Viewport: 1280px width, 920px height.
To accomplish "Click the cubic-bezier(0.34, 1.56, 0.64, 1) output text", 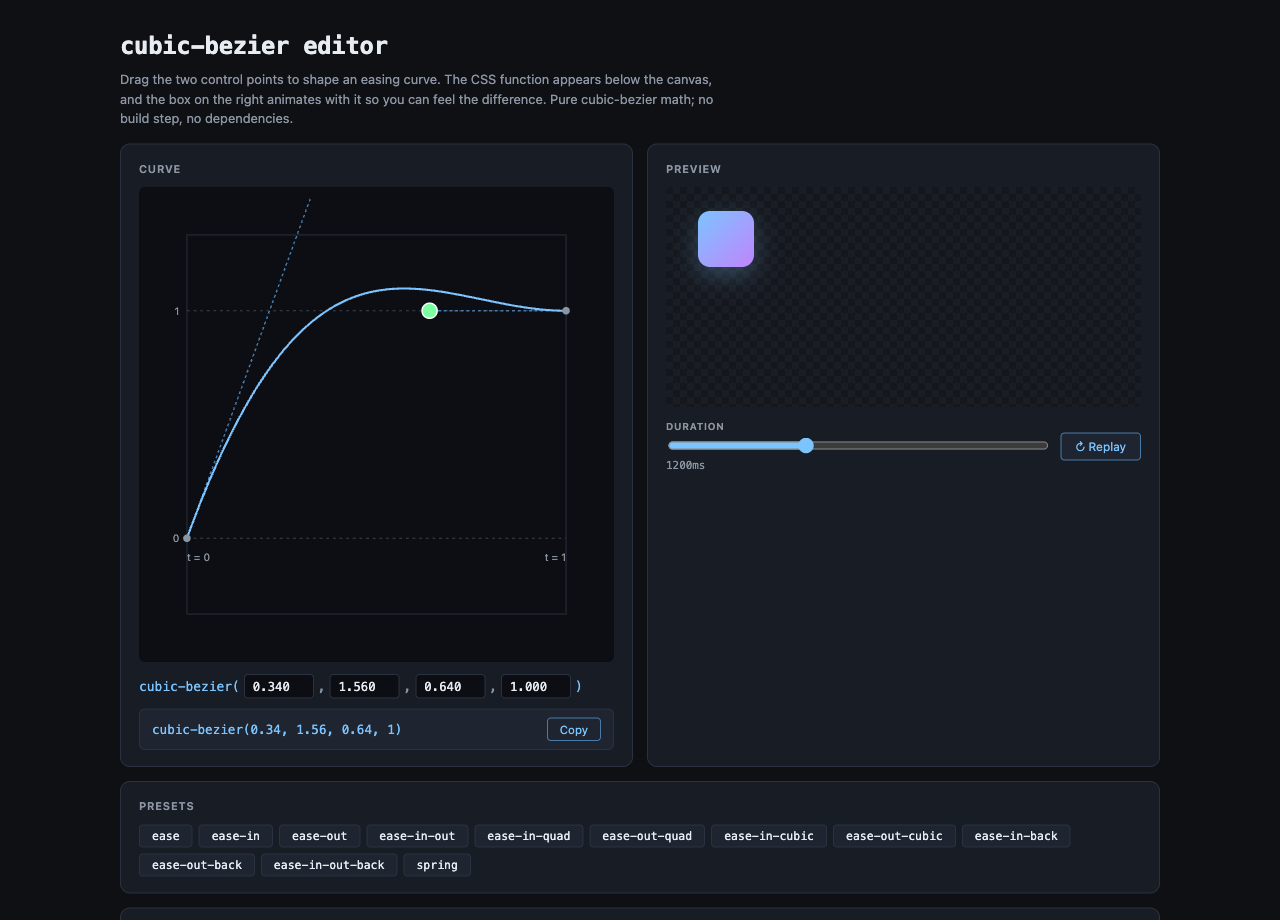I will (277, 730).
